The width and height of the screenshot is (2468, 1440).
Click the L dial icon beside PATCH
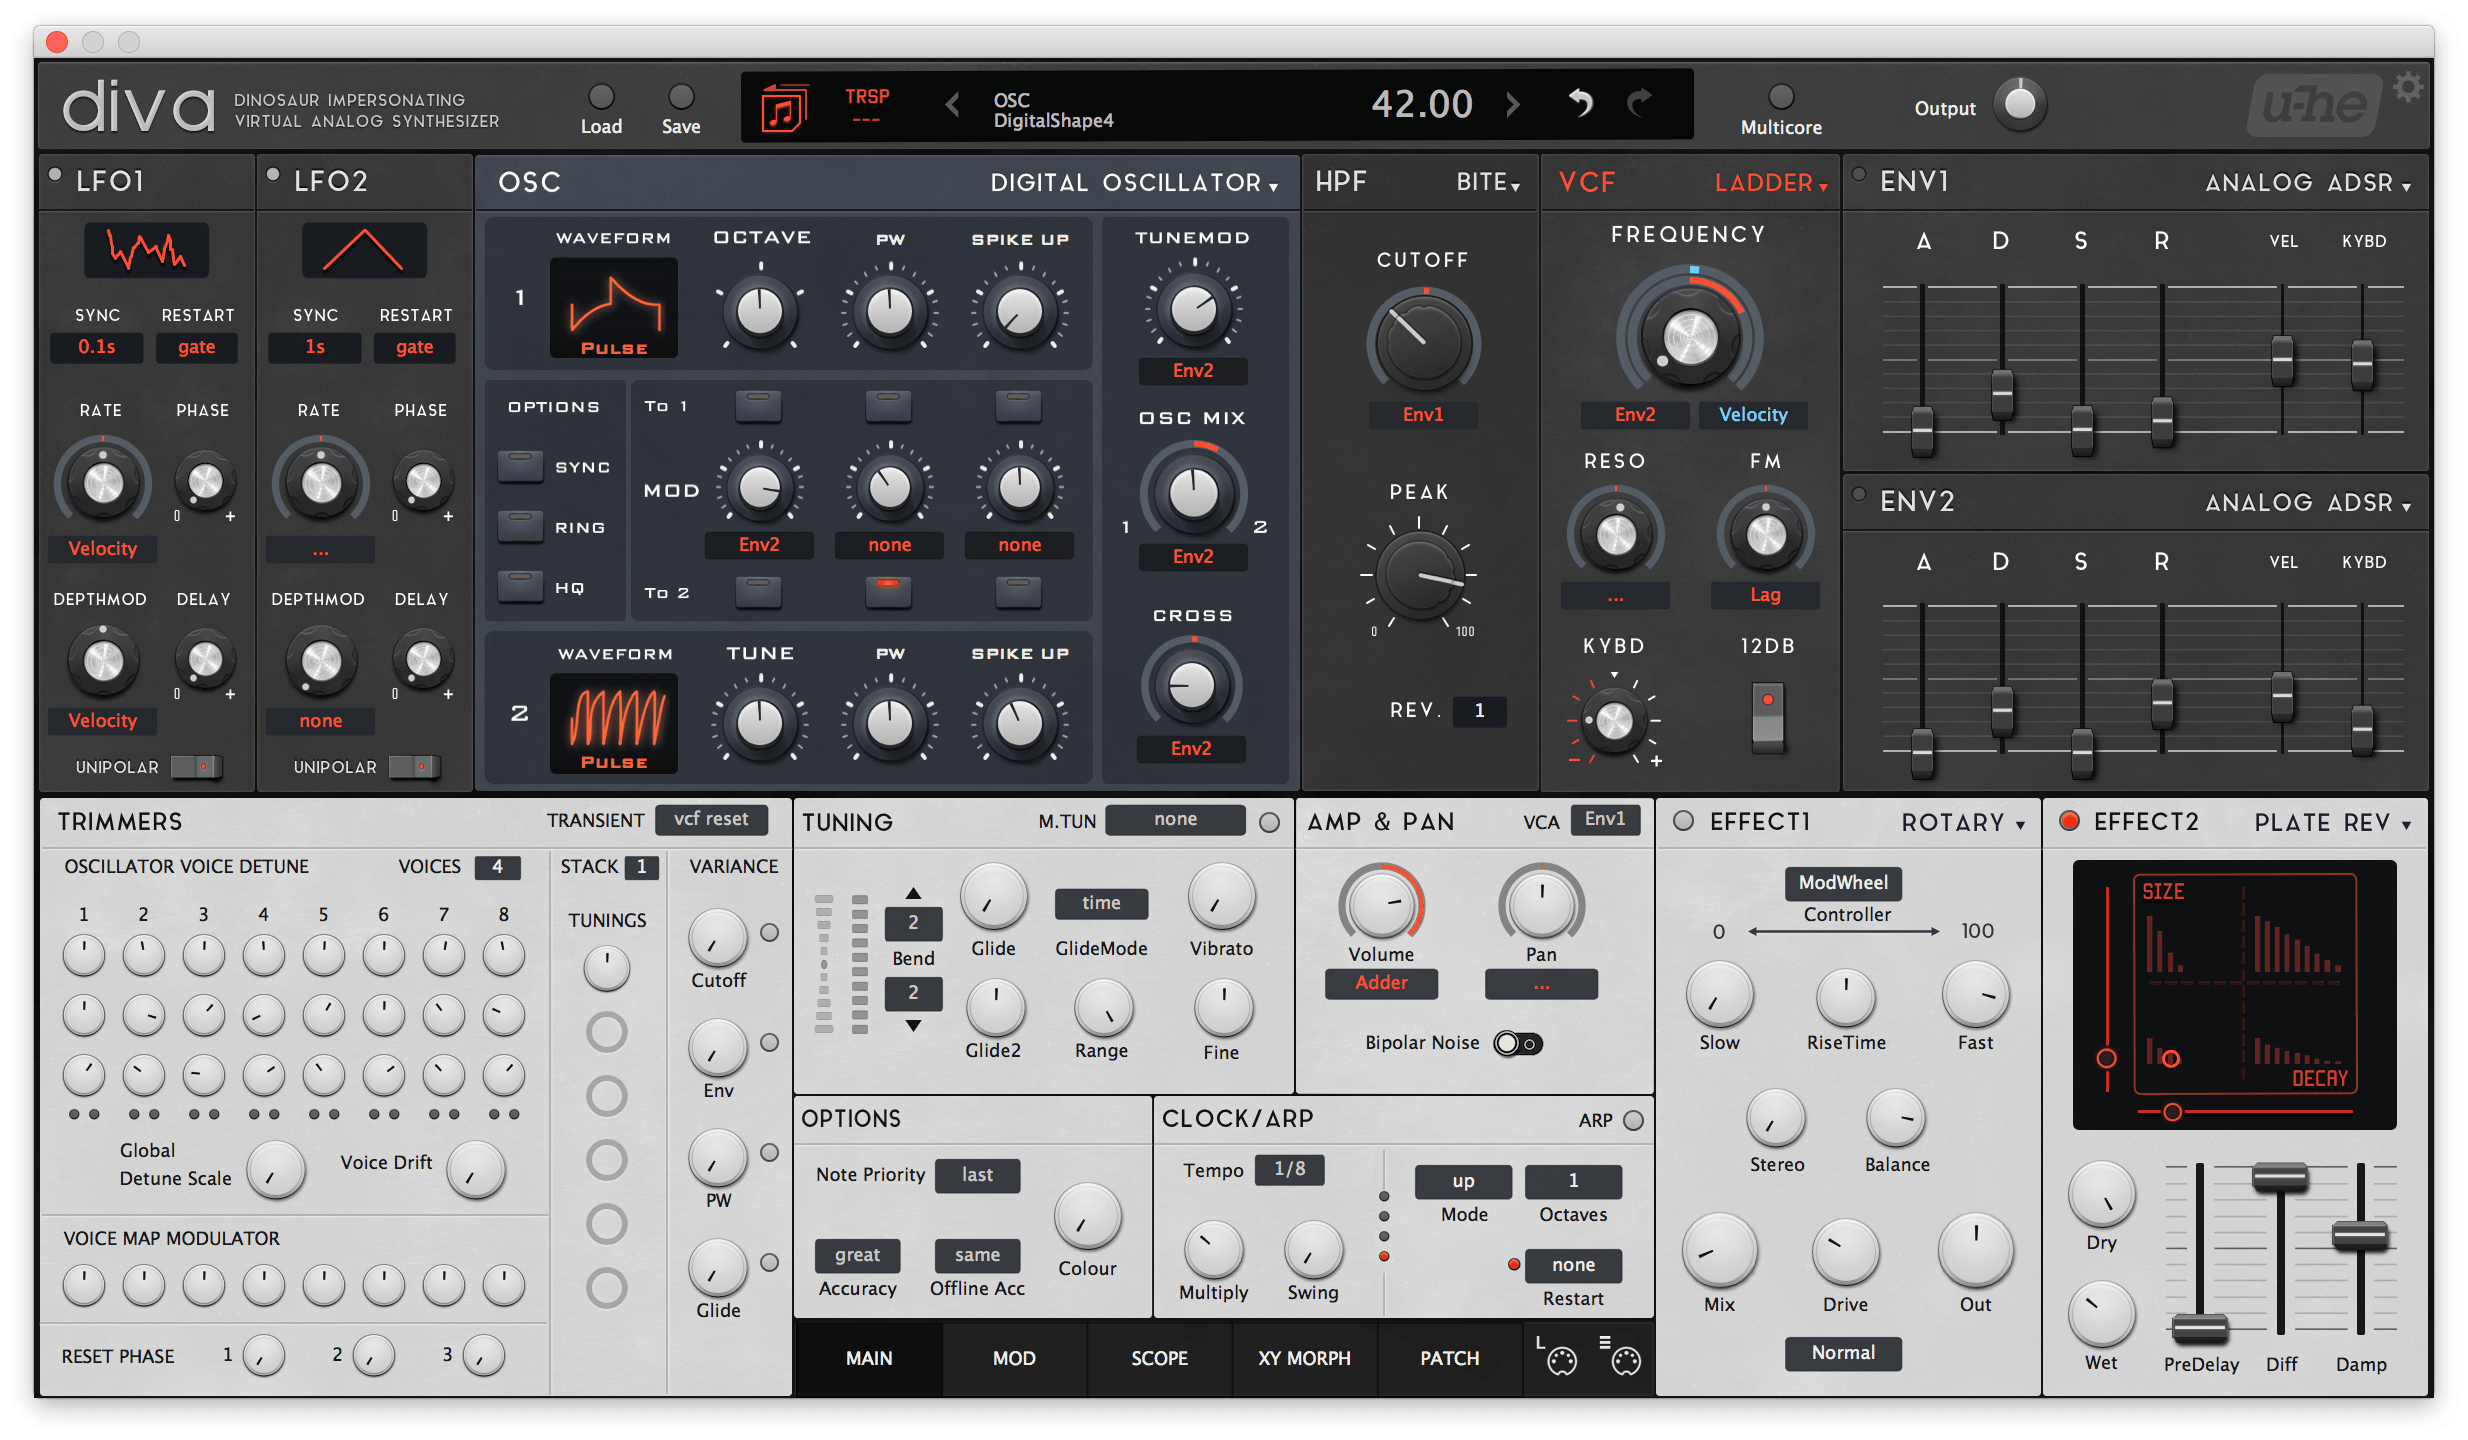pos(1556,1357)
